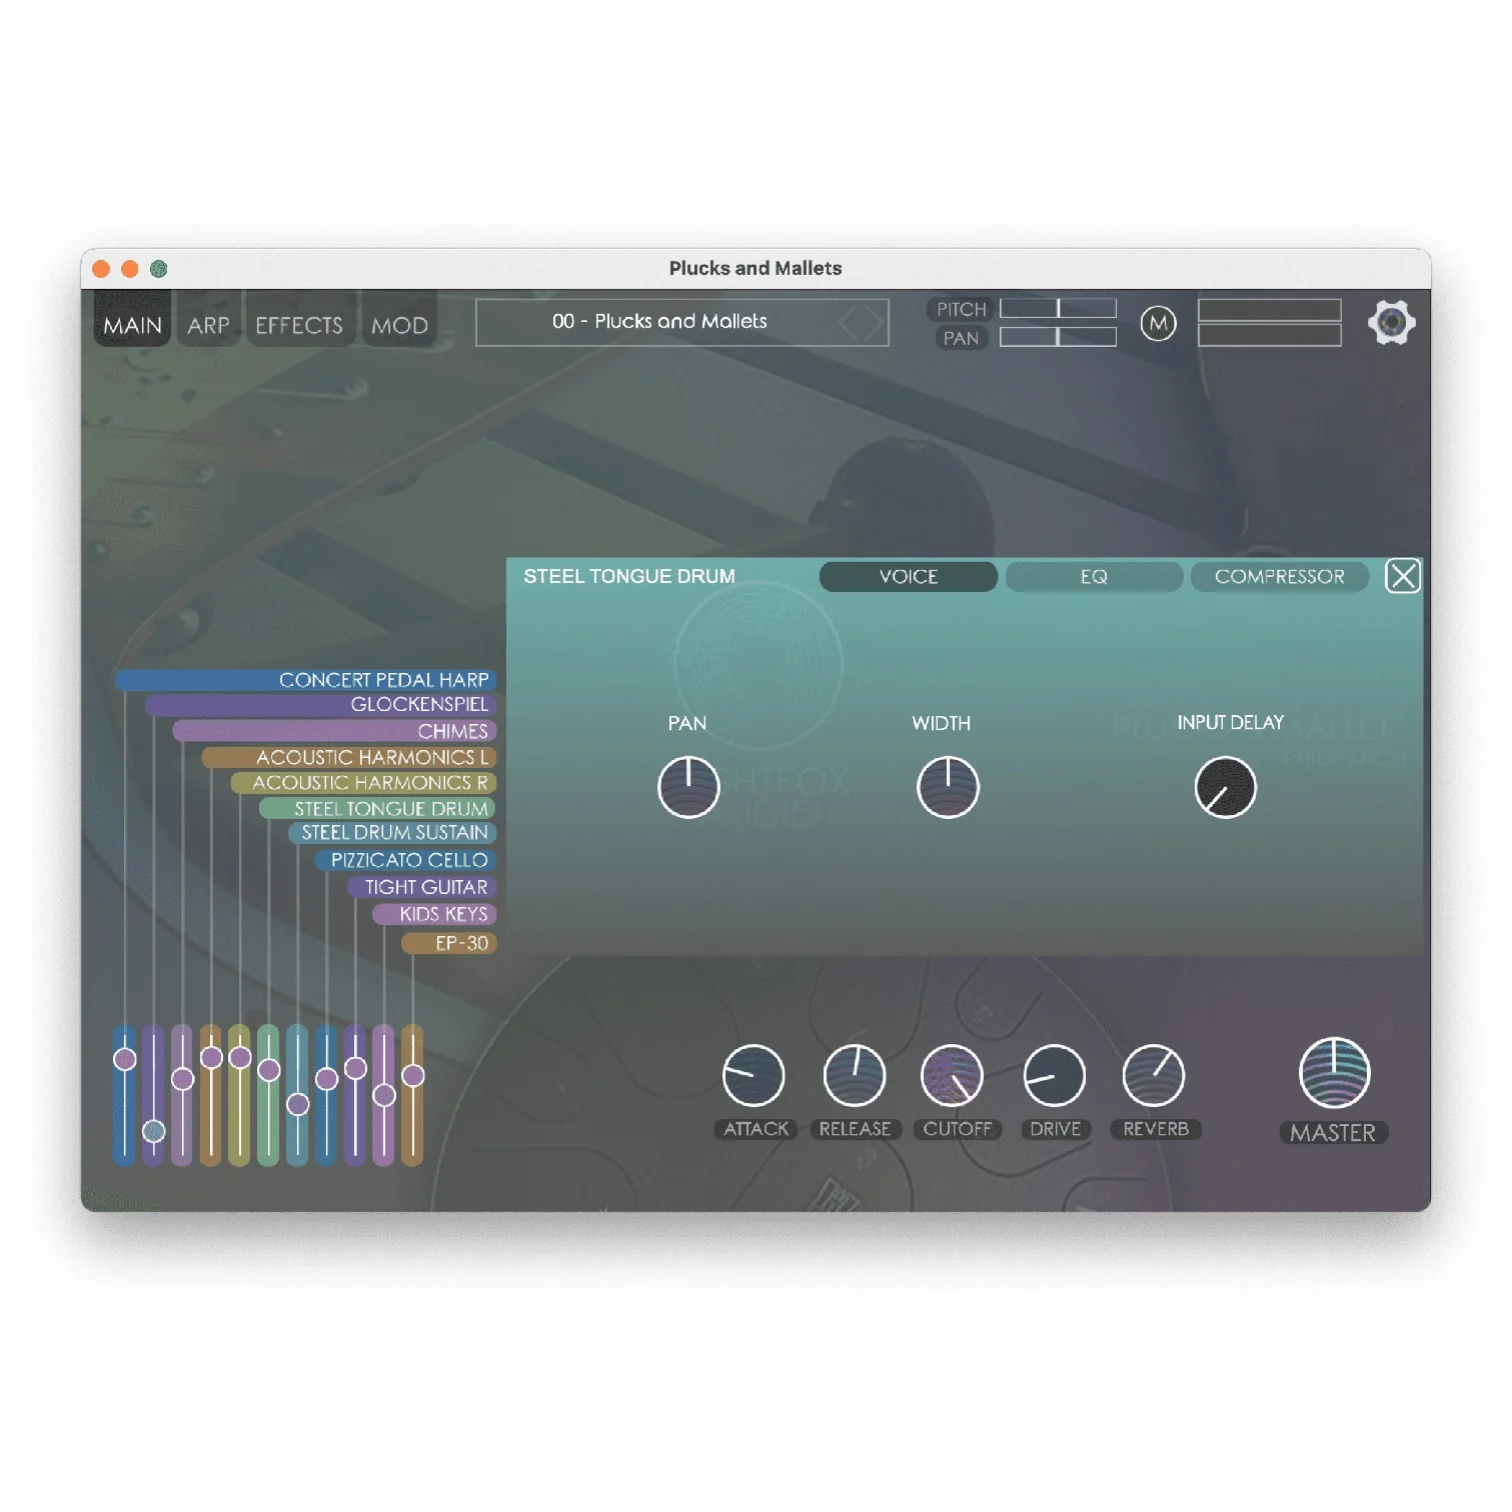Click the Acoustic Harmonics R volume fader

(x=240, y=1095)
